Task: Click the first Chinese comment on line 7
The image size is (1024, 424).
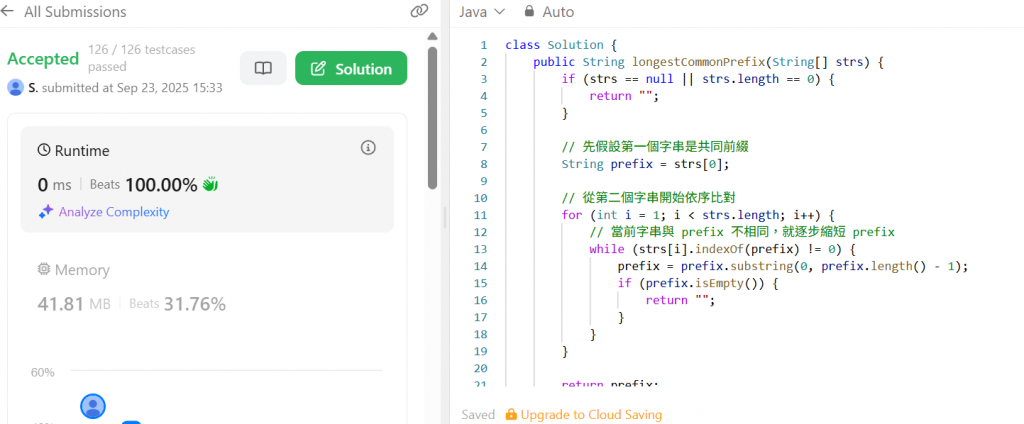Action: pyautogui.click(x=654, y=147)
